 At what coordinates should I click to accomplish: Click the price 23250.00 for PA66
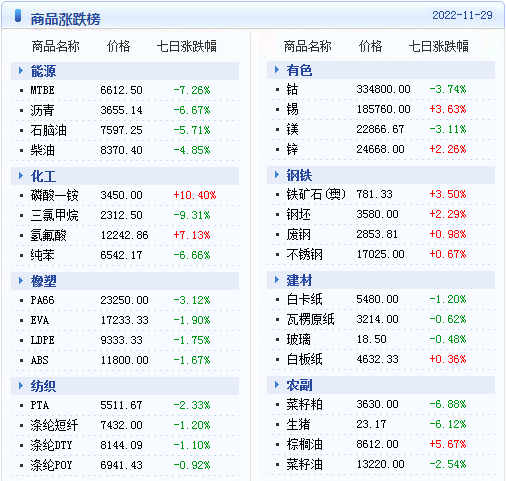tap(124, 300)
